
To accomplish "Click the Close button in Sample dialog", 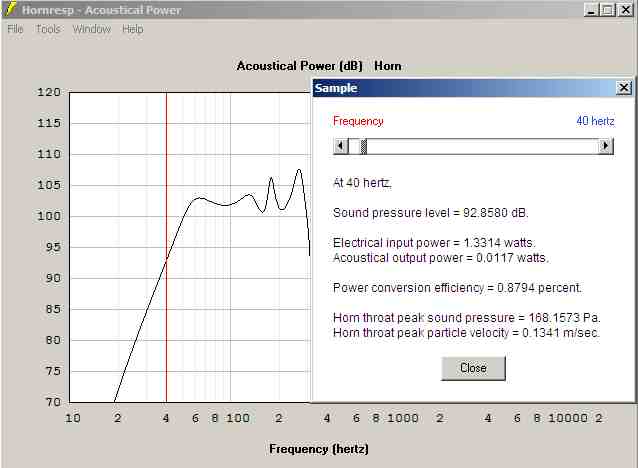I will pos(473,368).
